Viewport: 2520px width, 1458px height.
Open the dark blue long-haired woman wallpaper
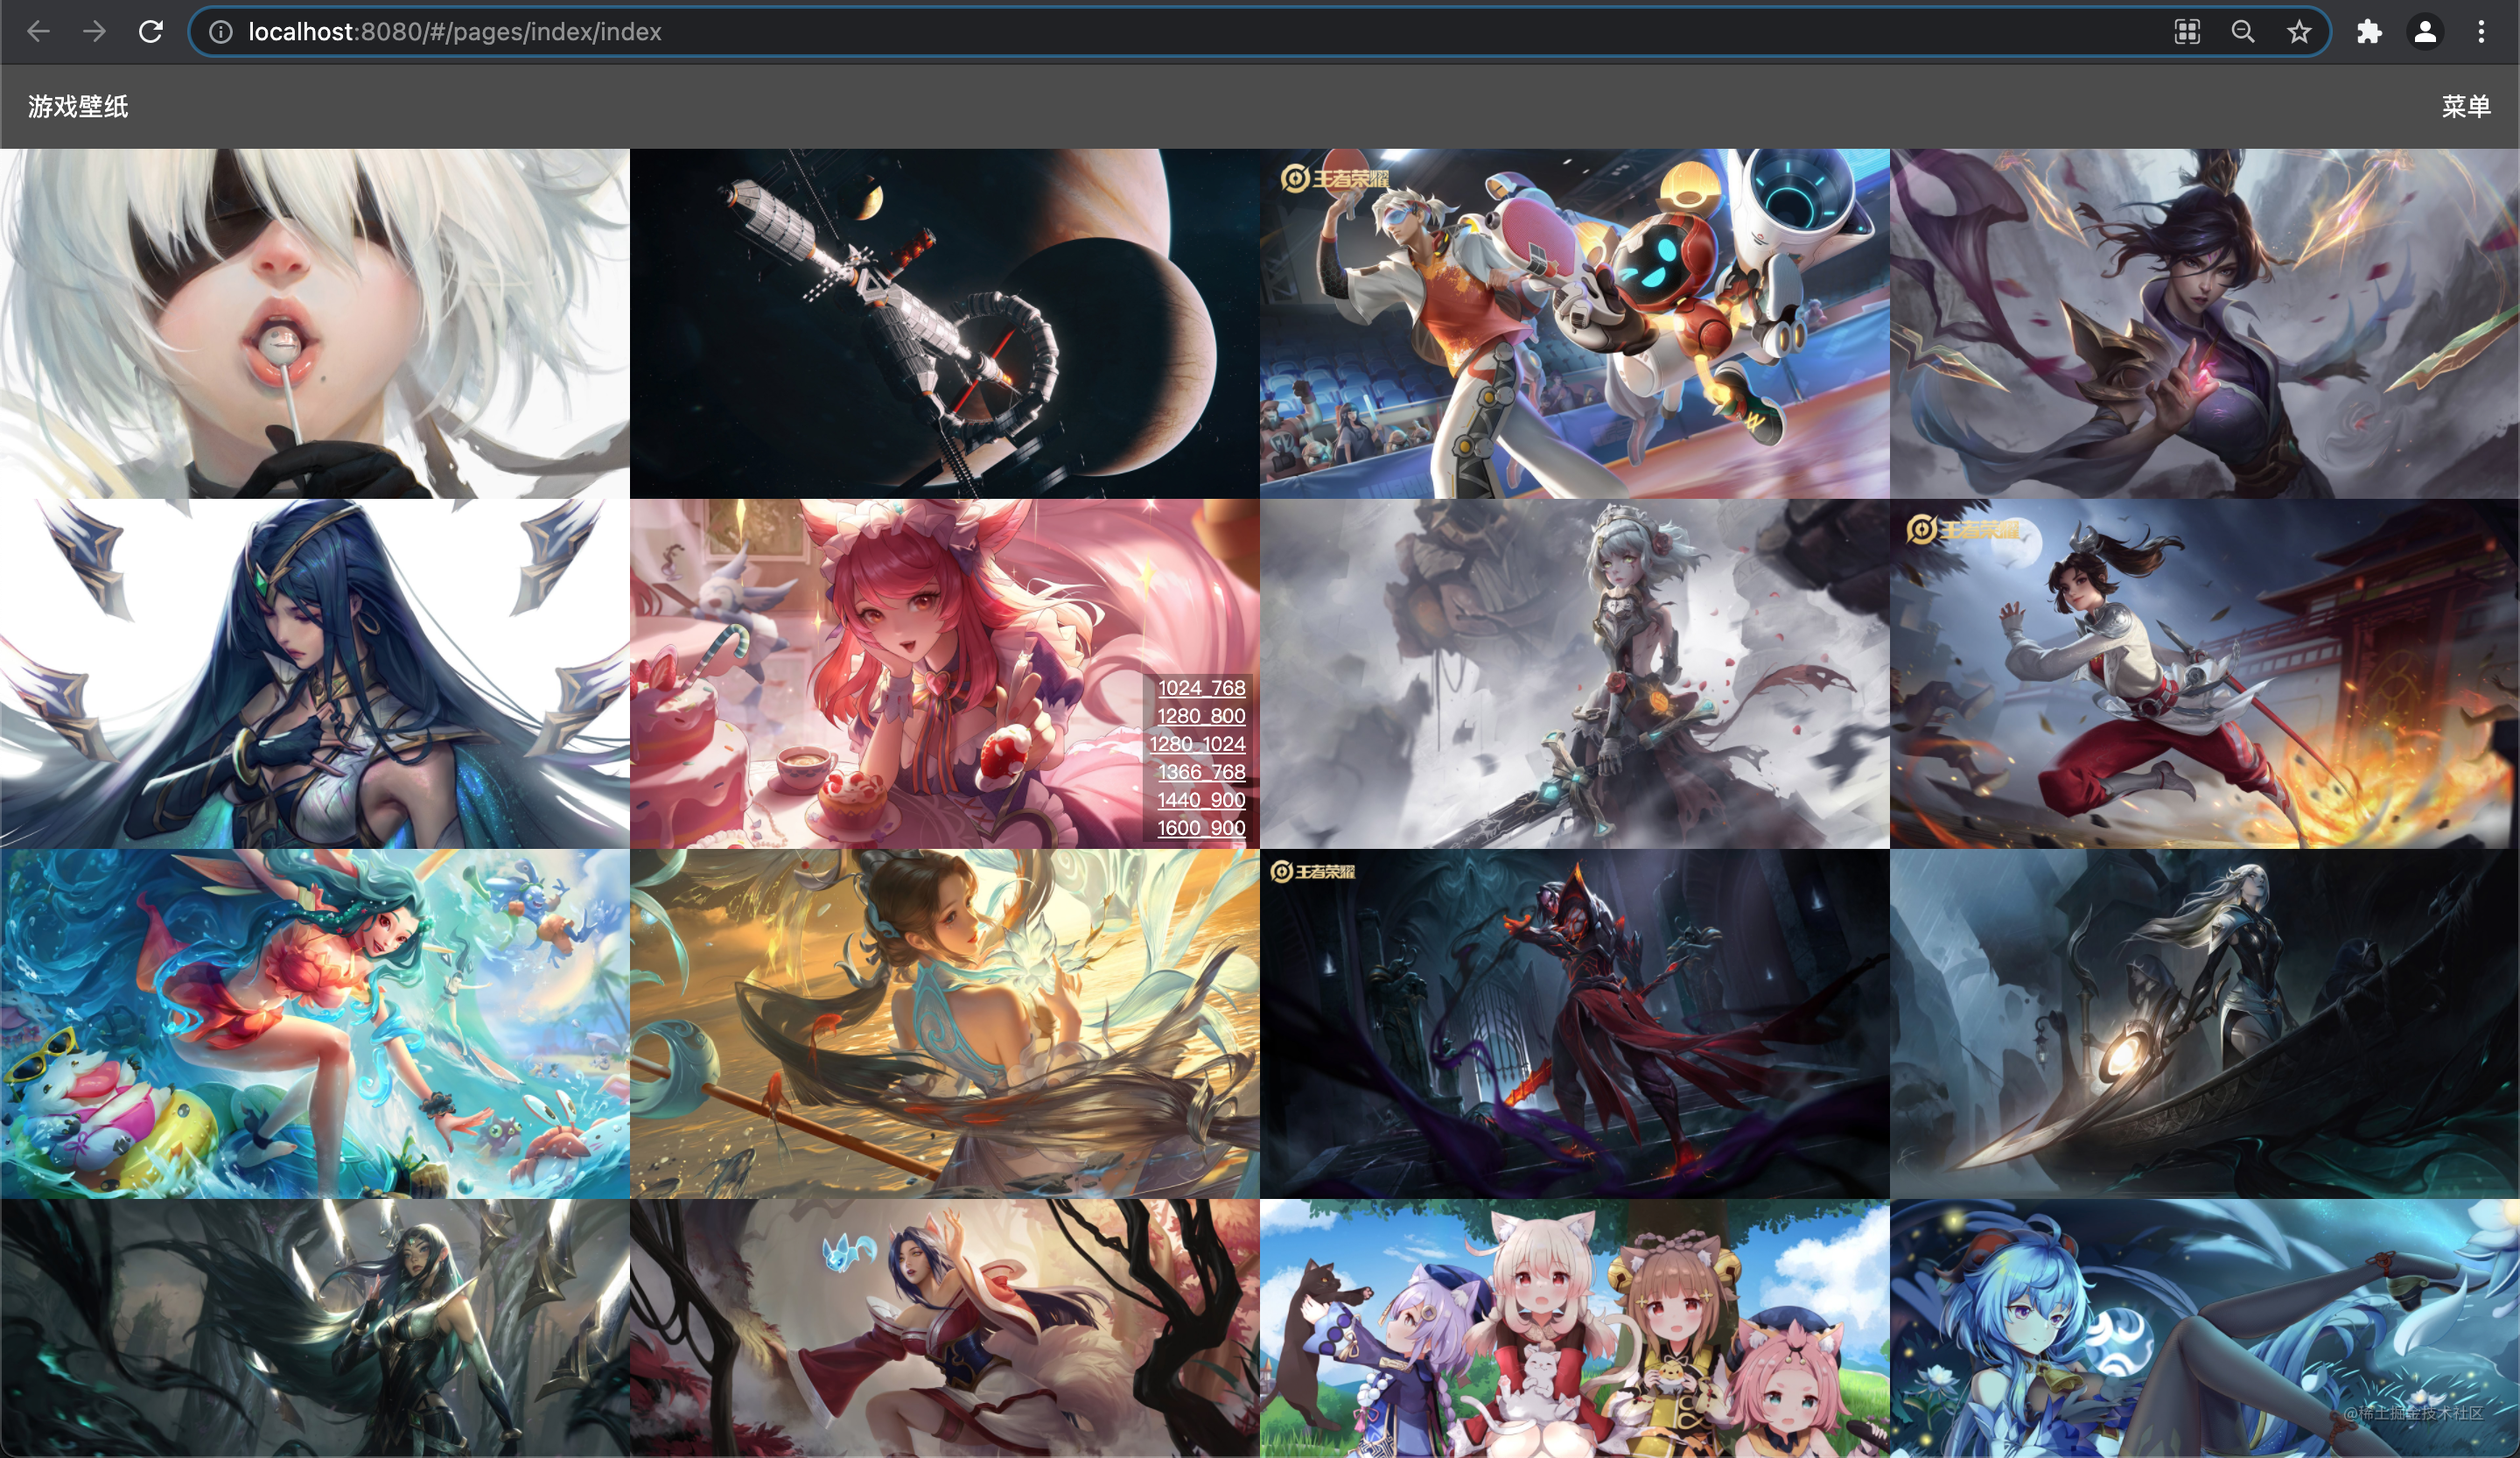315,674
